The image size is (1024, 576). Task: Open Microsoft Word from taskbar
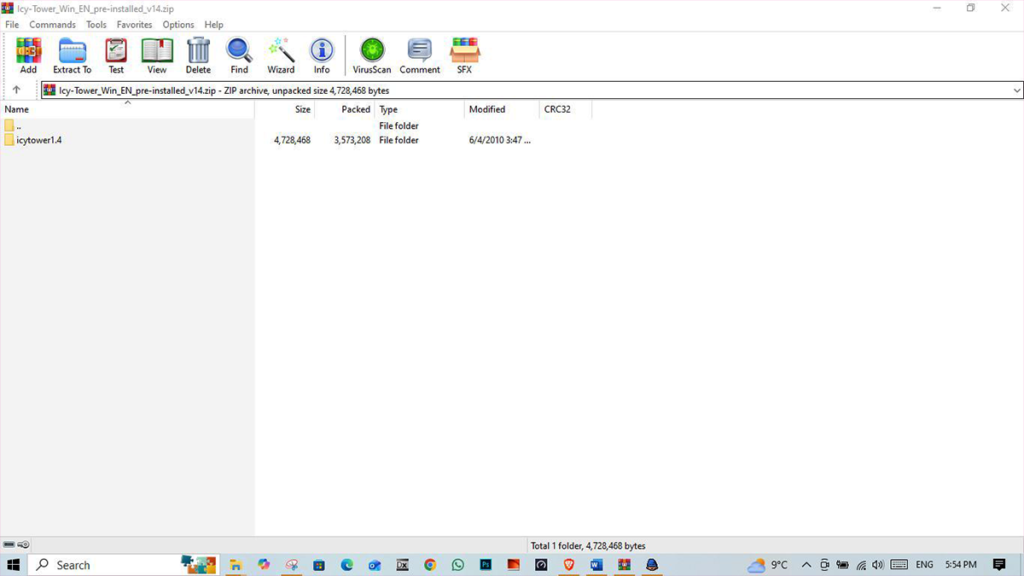[596, 565]
